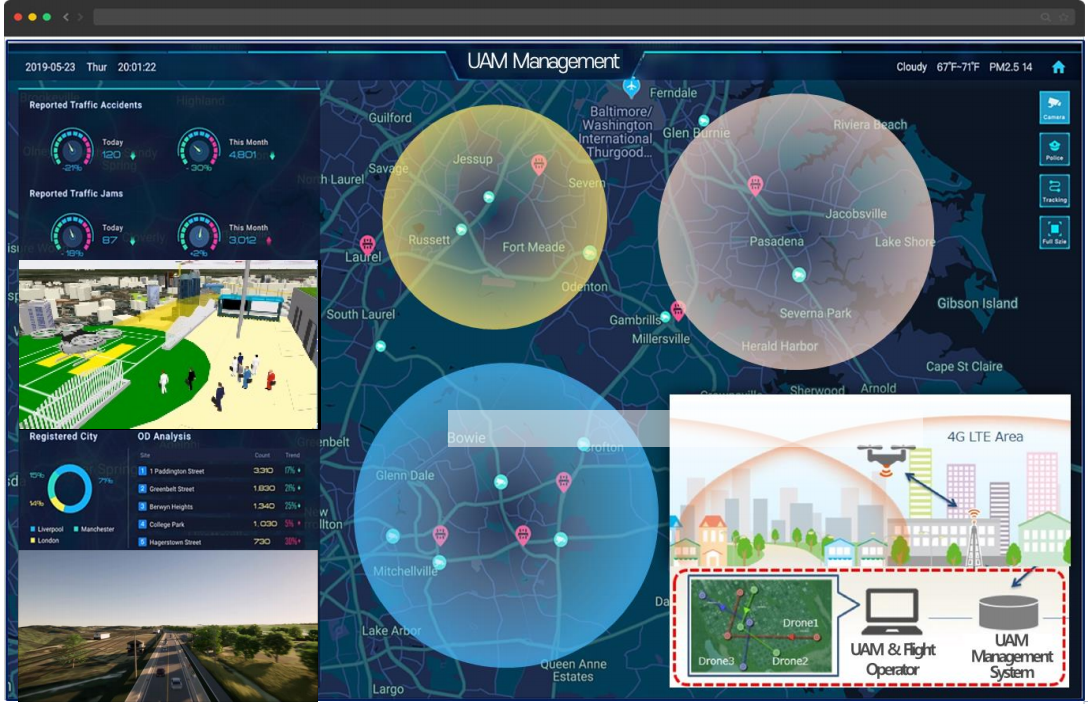This screenshot has width=1088, height=704.
Task: Bookmark page with the star icon
Action: point(1063,17)
